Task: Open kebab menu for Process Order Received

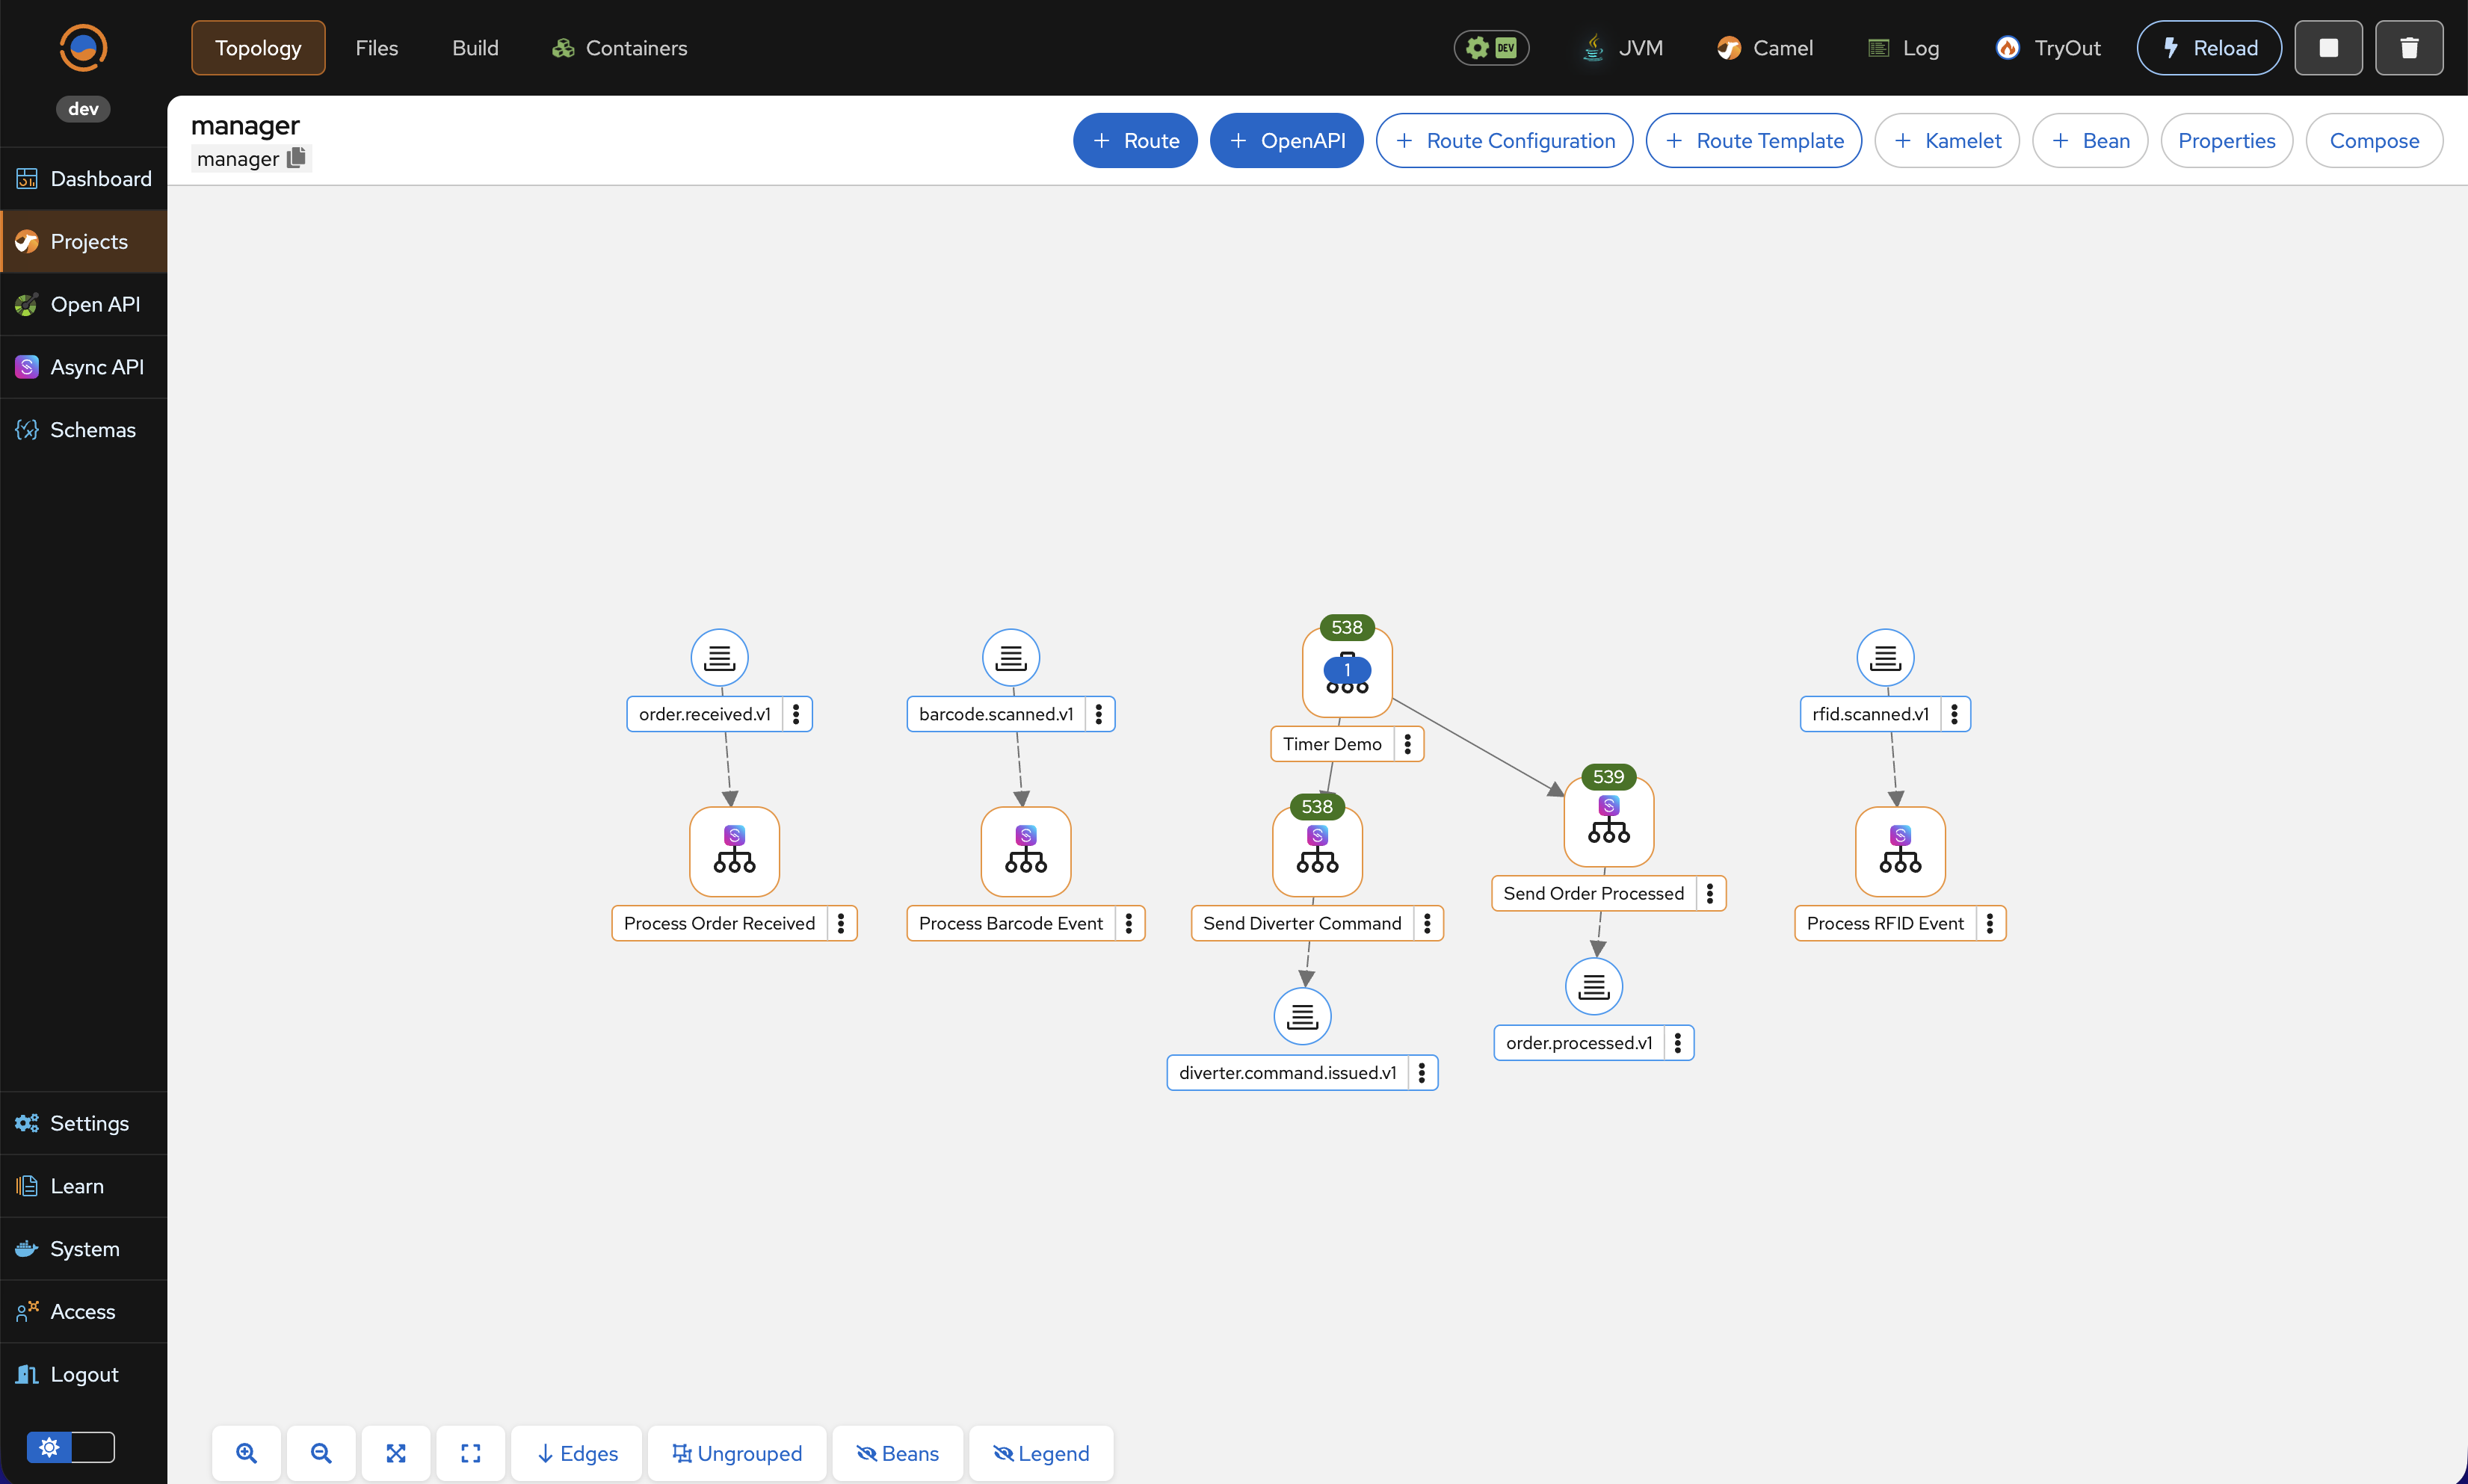Action: (841, 923)
